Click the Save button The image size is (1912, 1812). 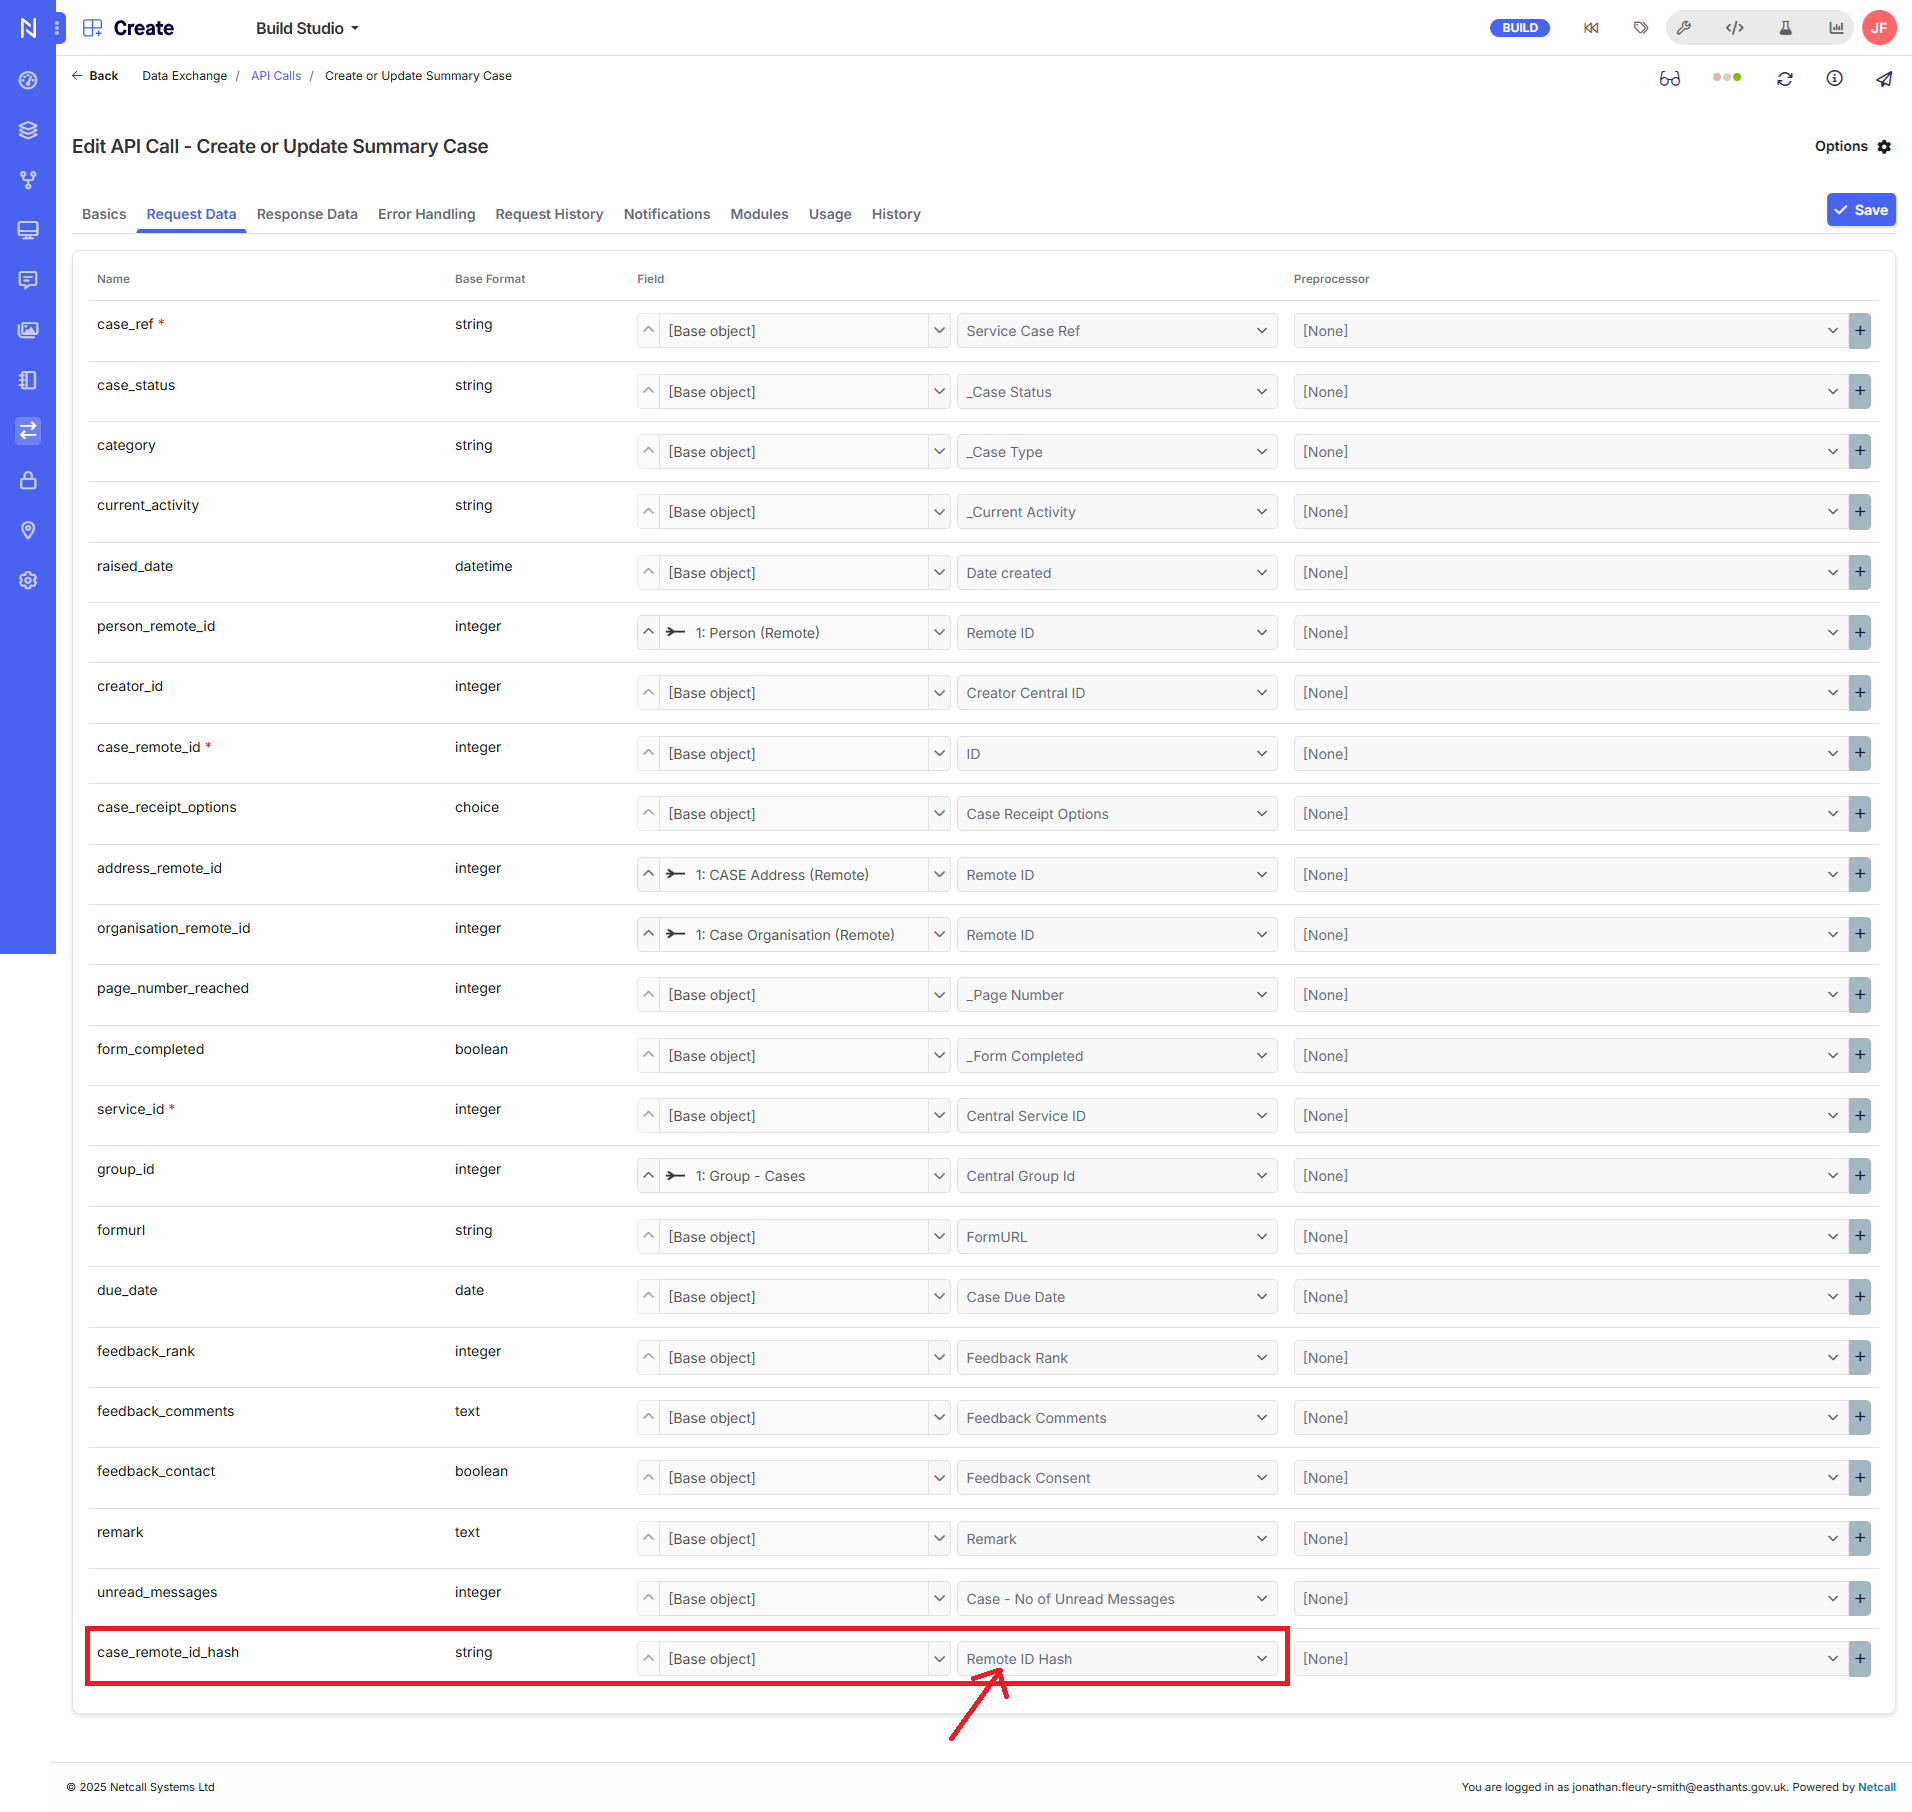1861,210
